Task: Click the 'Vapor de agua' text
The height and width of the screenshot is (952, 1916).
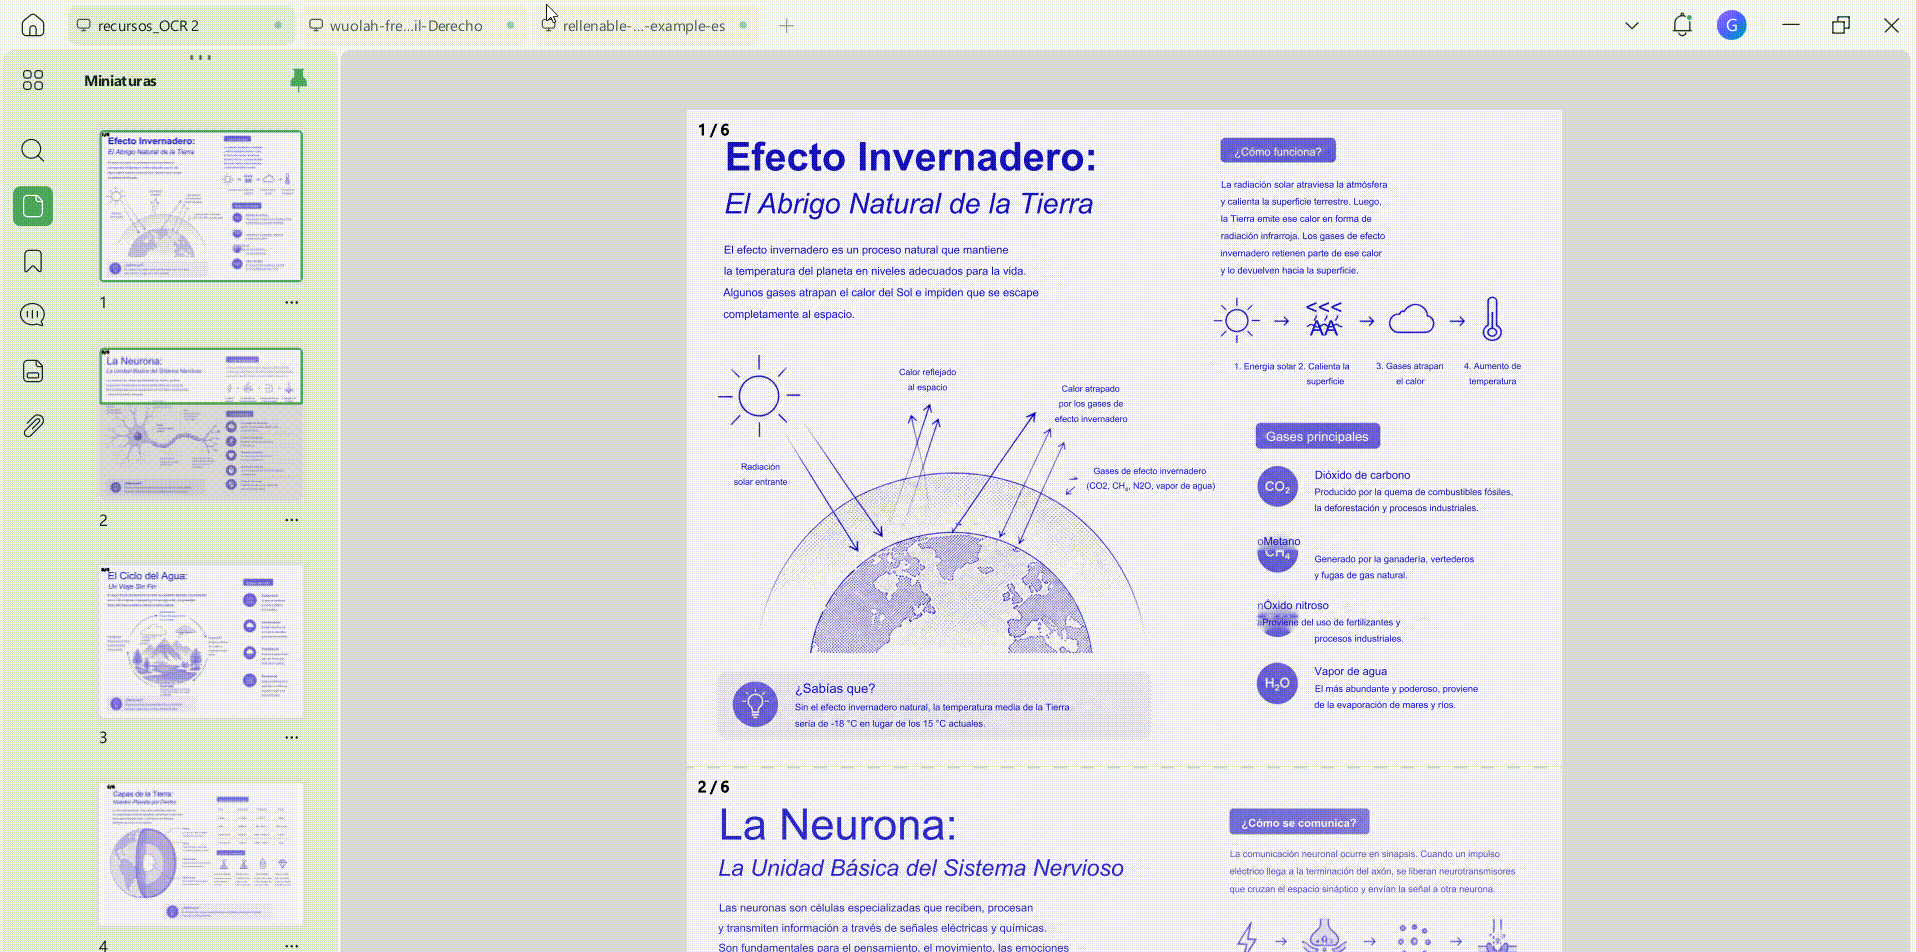Action: [1350, 671]
